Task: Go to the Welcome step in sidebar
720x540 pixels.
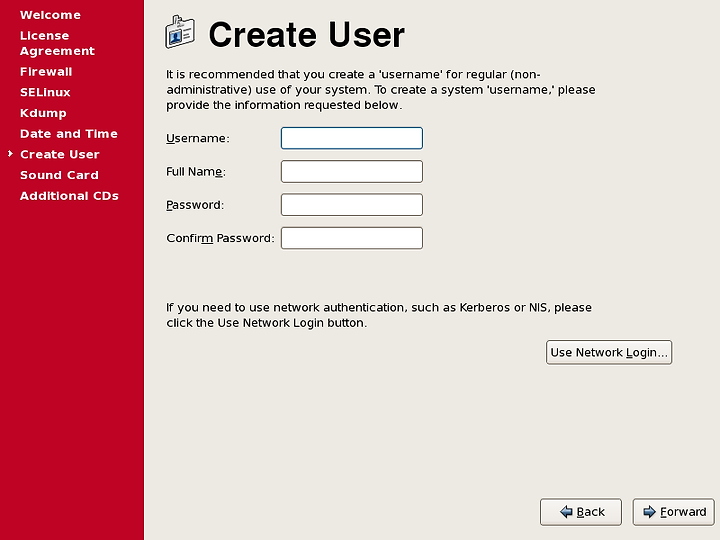Action: point(51,15)
